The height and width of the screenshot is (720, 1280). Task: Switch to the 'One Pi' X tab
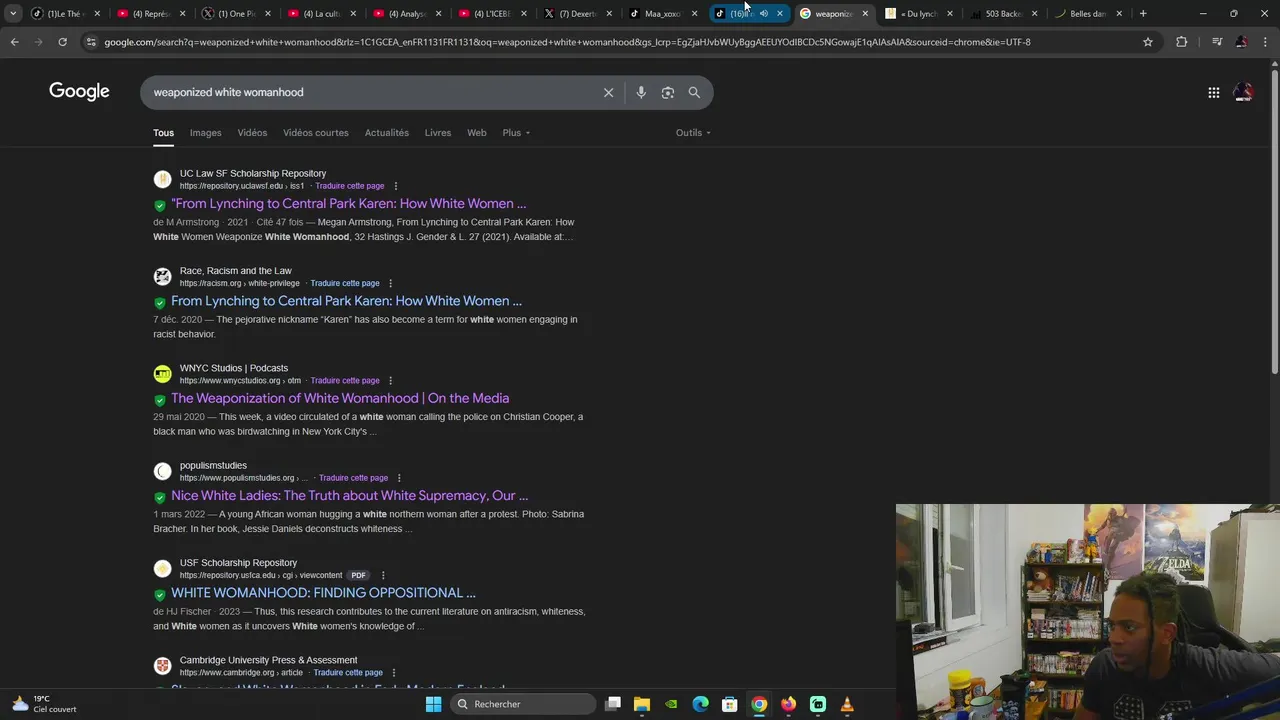point(236,14)
